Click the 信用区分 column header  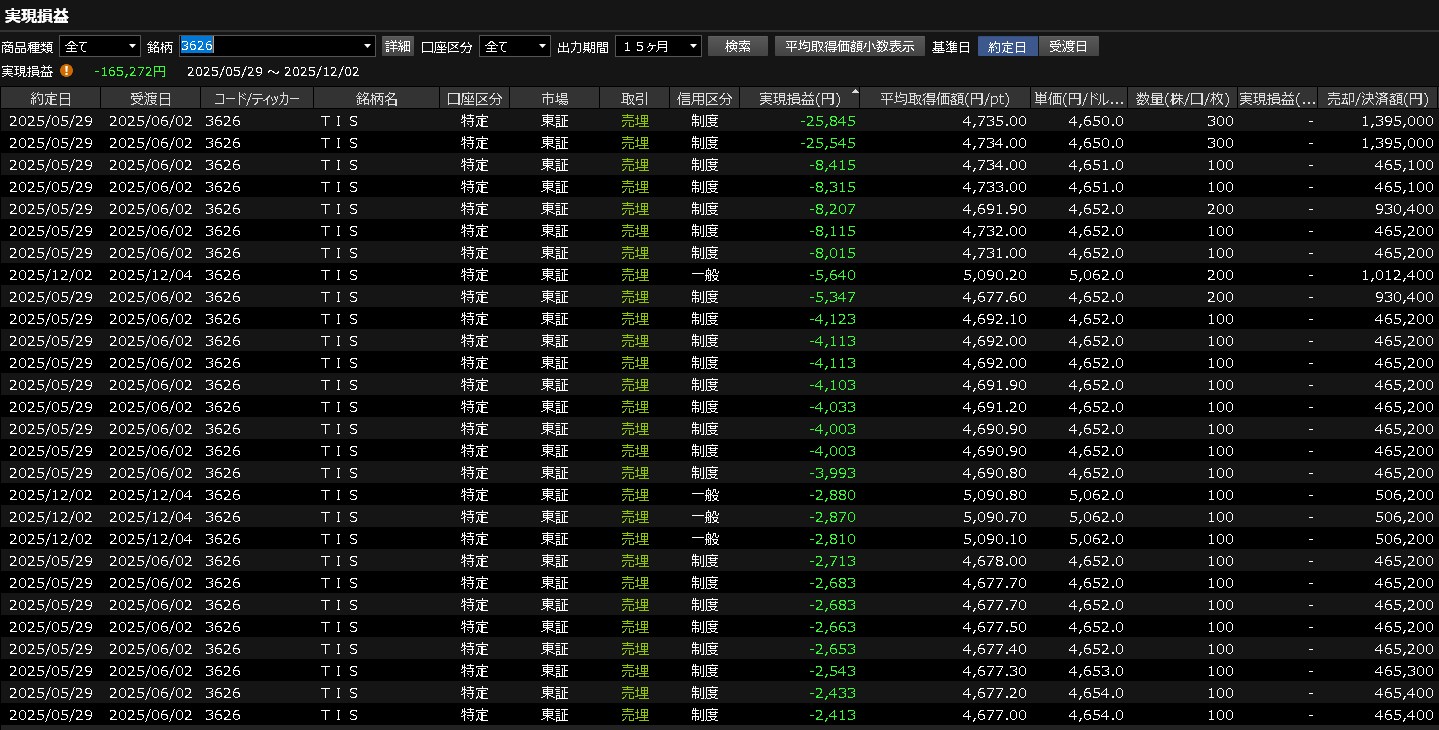(704, 98)
